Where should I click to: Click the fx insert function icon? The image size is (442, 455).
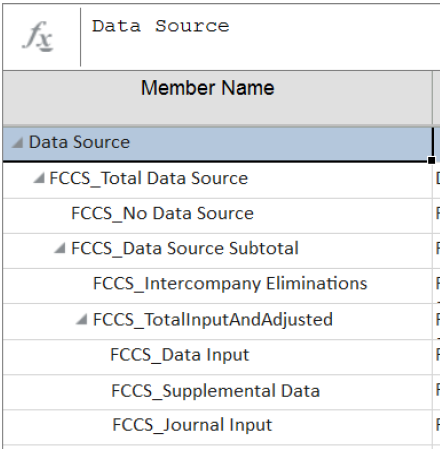tap(38, 36)
